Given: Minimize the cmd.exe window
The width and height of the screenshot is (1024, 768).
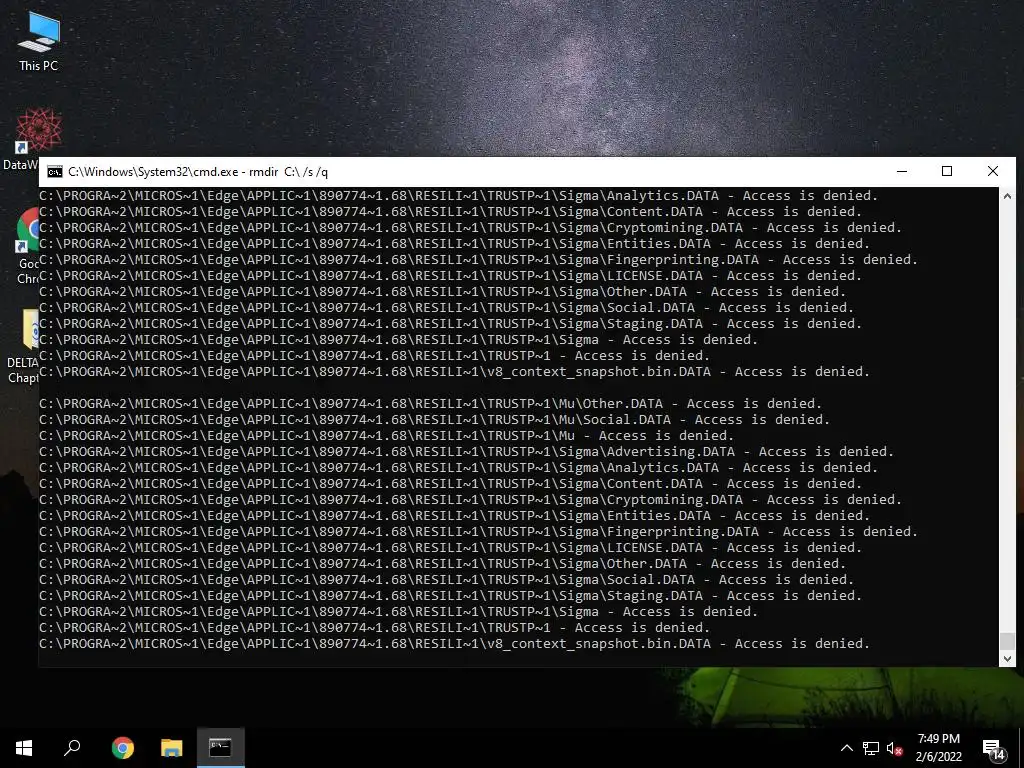Looking at the screenshot, I should point(902,172).
